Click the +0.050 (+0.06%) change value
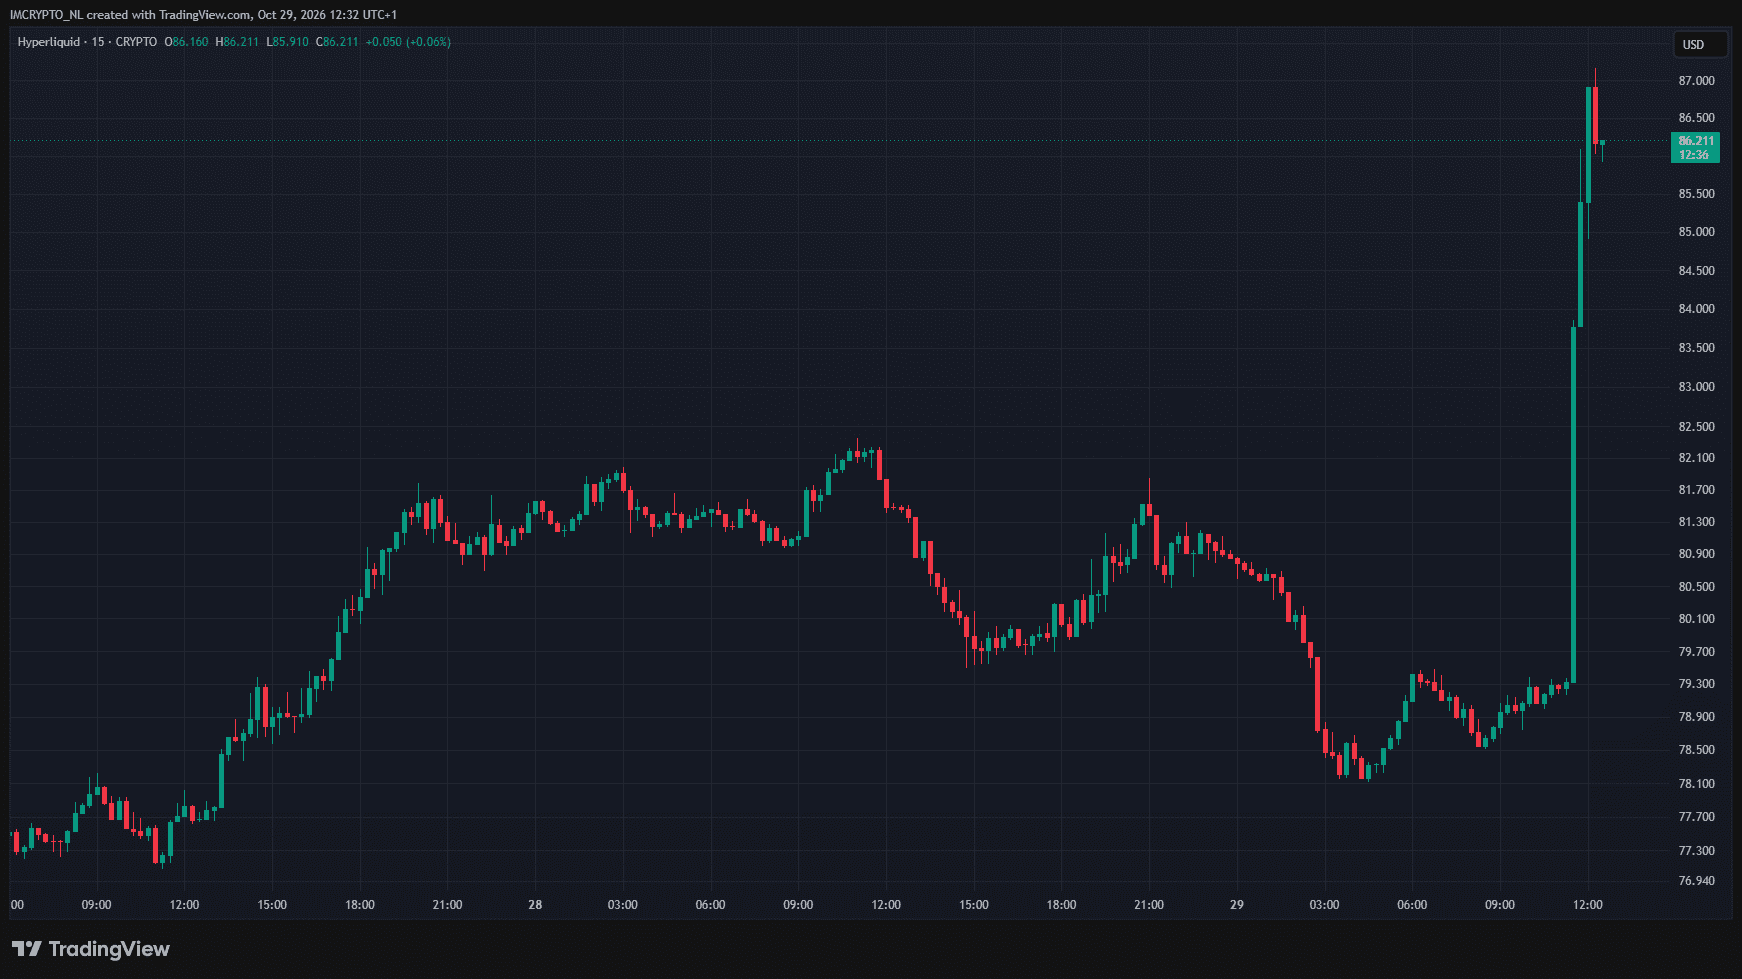The height and width of the screenshot is (979, 1742). pyautogui.click(x=408, y=42)
